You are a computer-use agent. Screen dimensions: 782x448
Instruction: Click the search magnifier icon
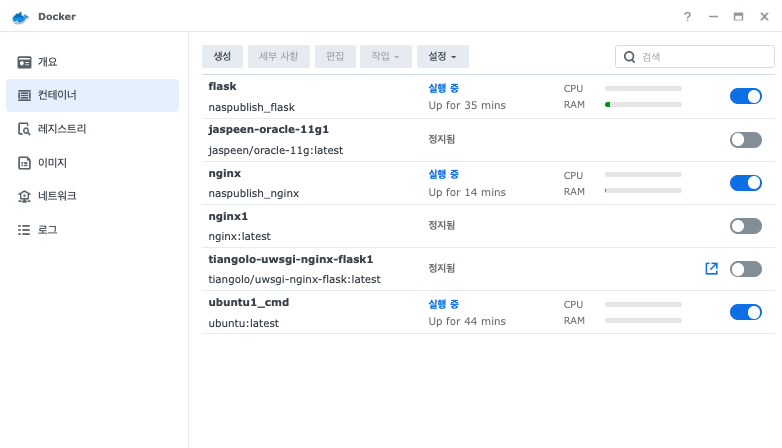[x=629, y=57]
